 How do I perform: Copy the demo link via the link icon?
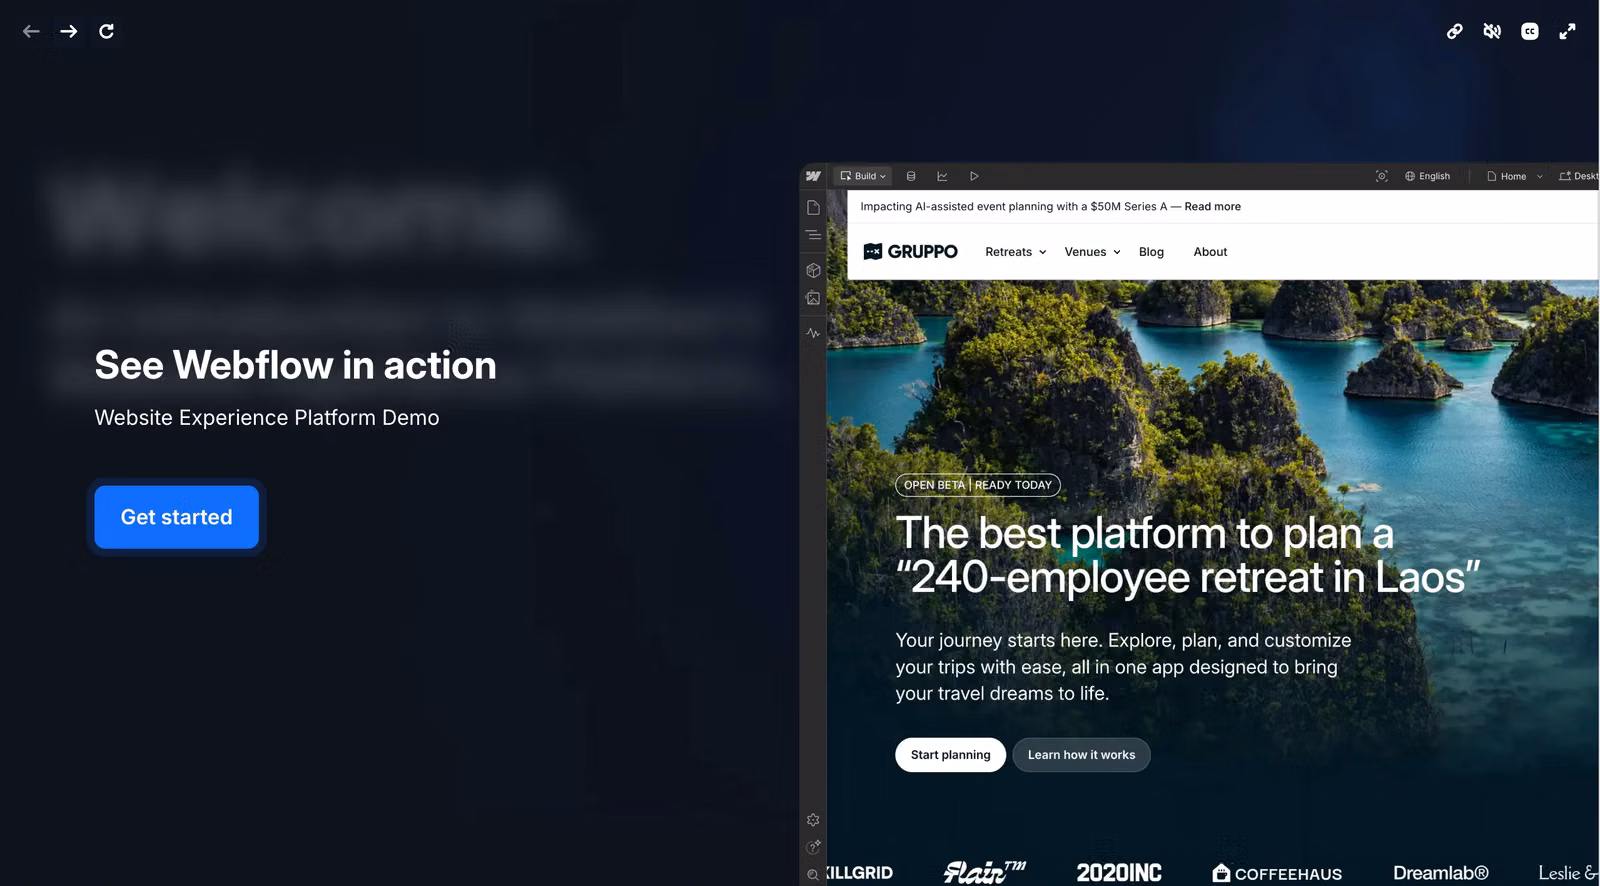(1454, 31)
